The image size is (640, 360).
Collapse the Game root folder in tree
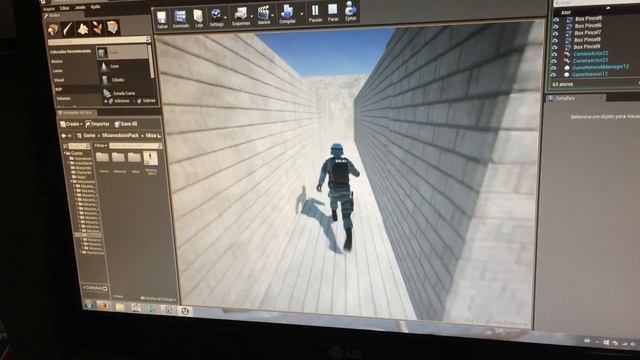(66, 153)
